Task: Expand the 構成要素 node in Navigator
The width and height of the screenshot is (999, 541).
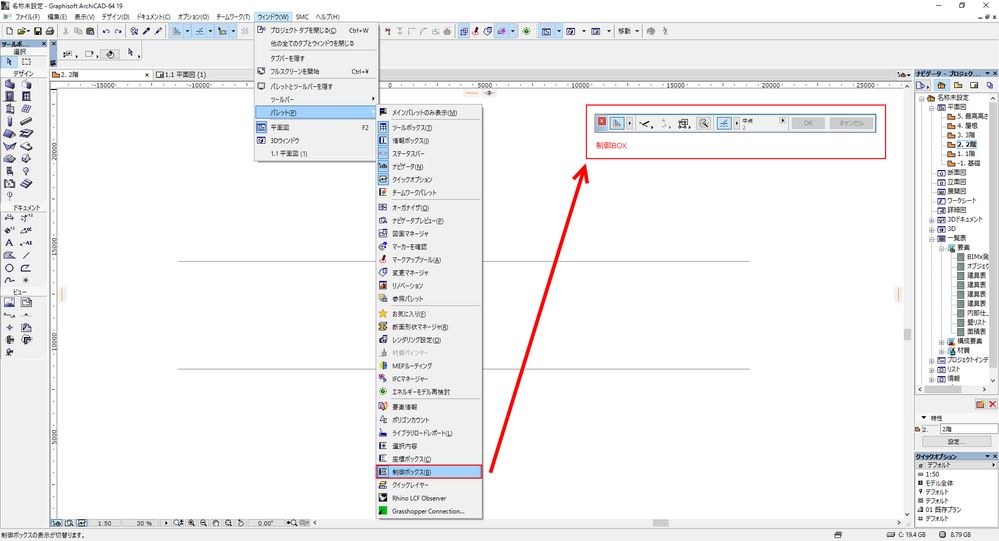Action: tap(942, 342)
